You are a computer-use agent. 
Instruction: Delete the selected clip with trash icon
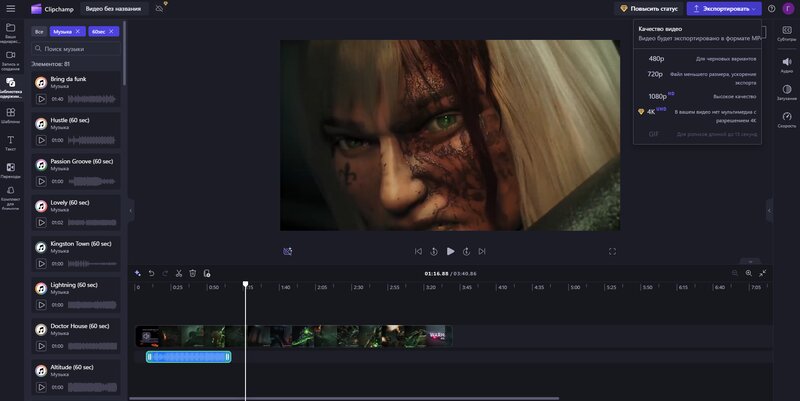pyautogui.click(x=193, y=273)
